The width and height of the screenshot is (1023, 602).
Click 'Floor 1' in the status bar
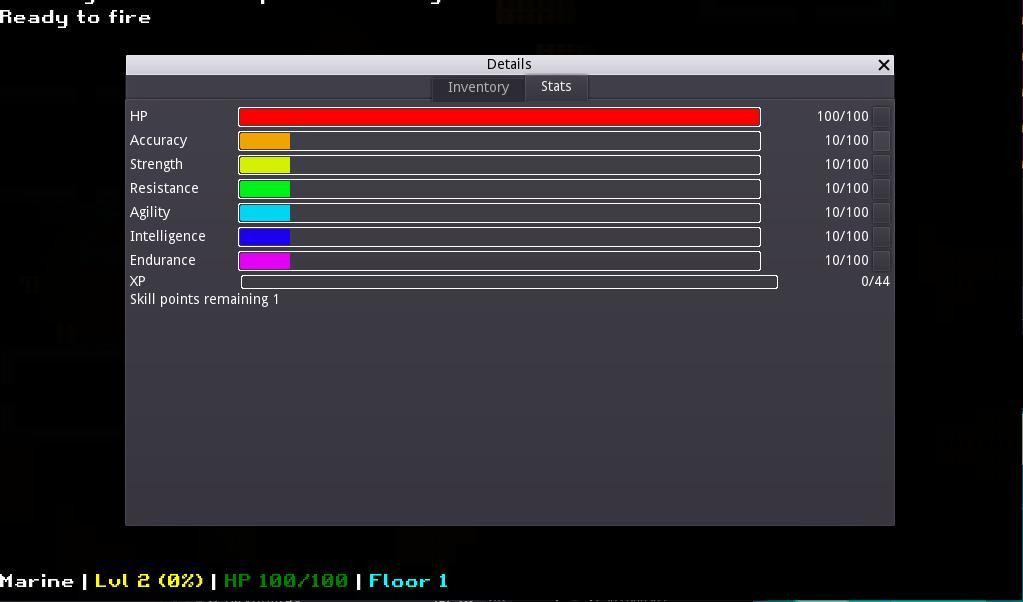click(x=408, y=581)
